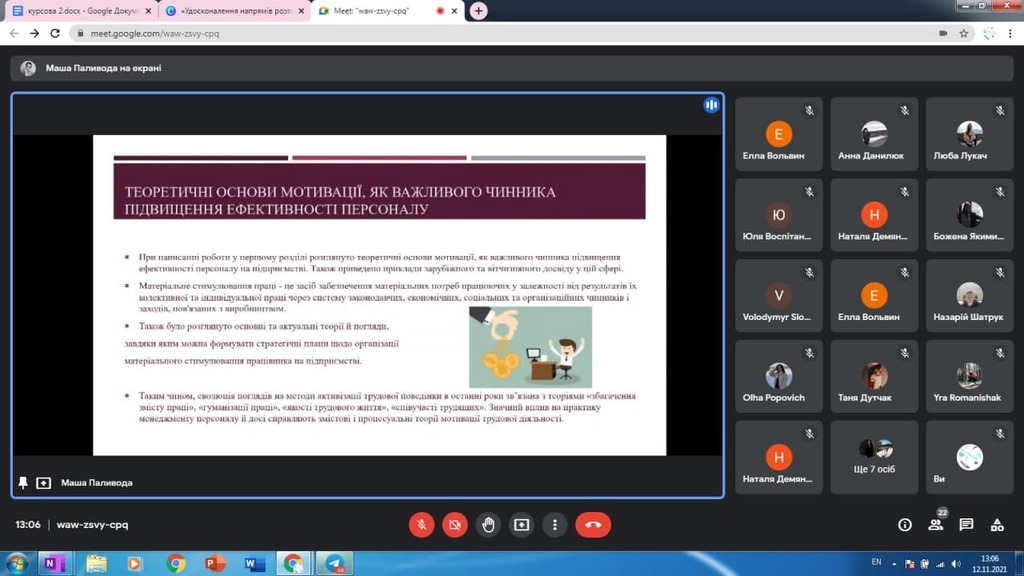
Task: Unpin Маша Паливода's presentation with pin icon
Action: (x=23, y=483)
